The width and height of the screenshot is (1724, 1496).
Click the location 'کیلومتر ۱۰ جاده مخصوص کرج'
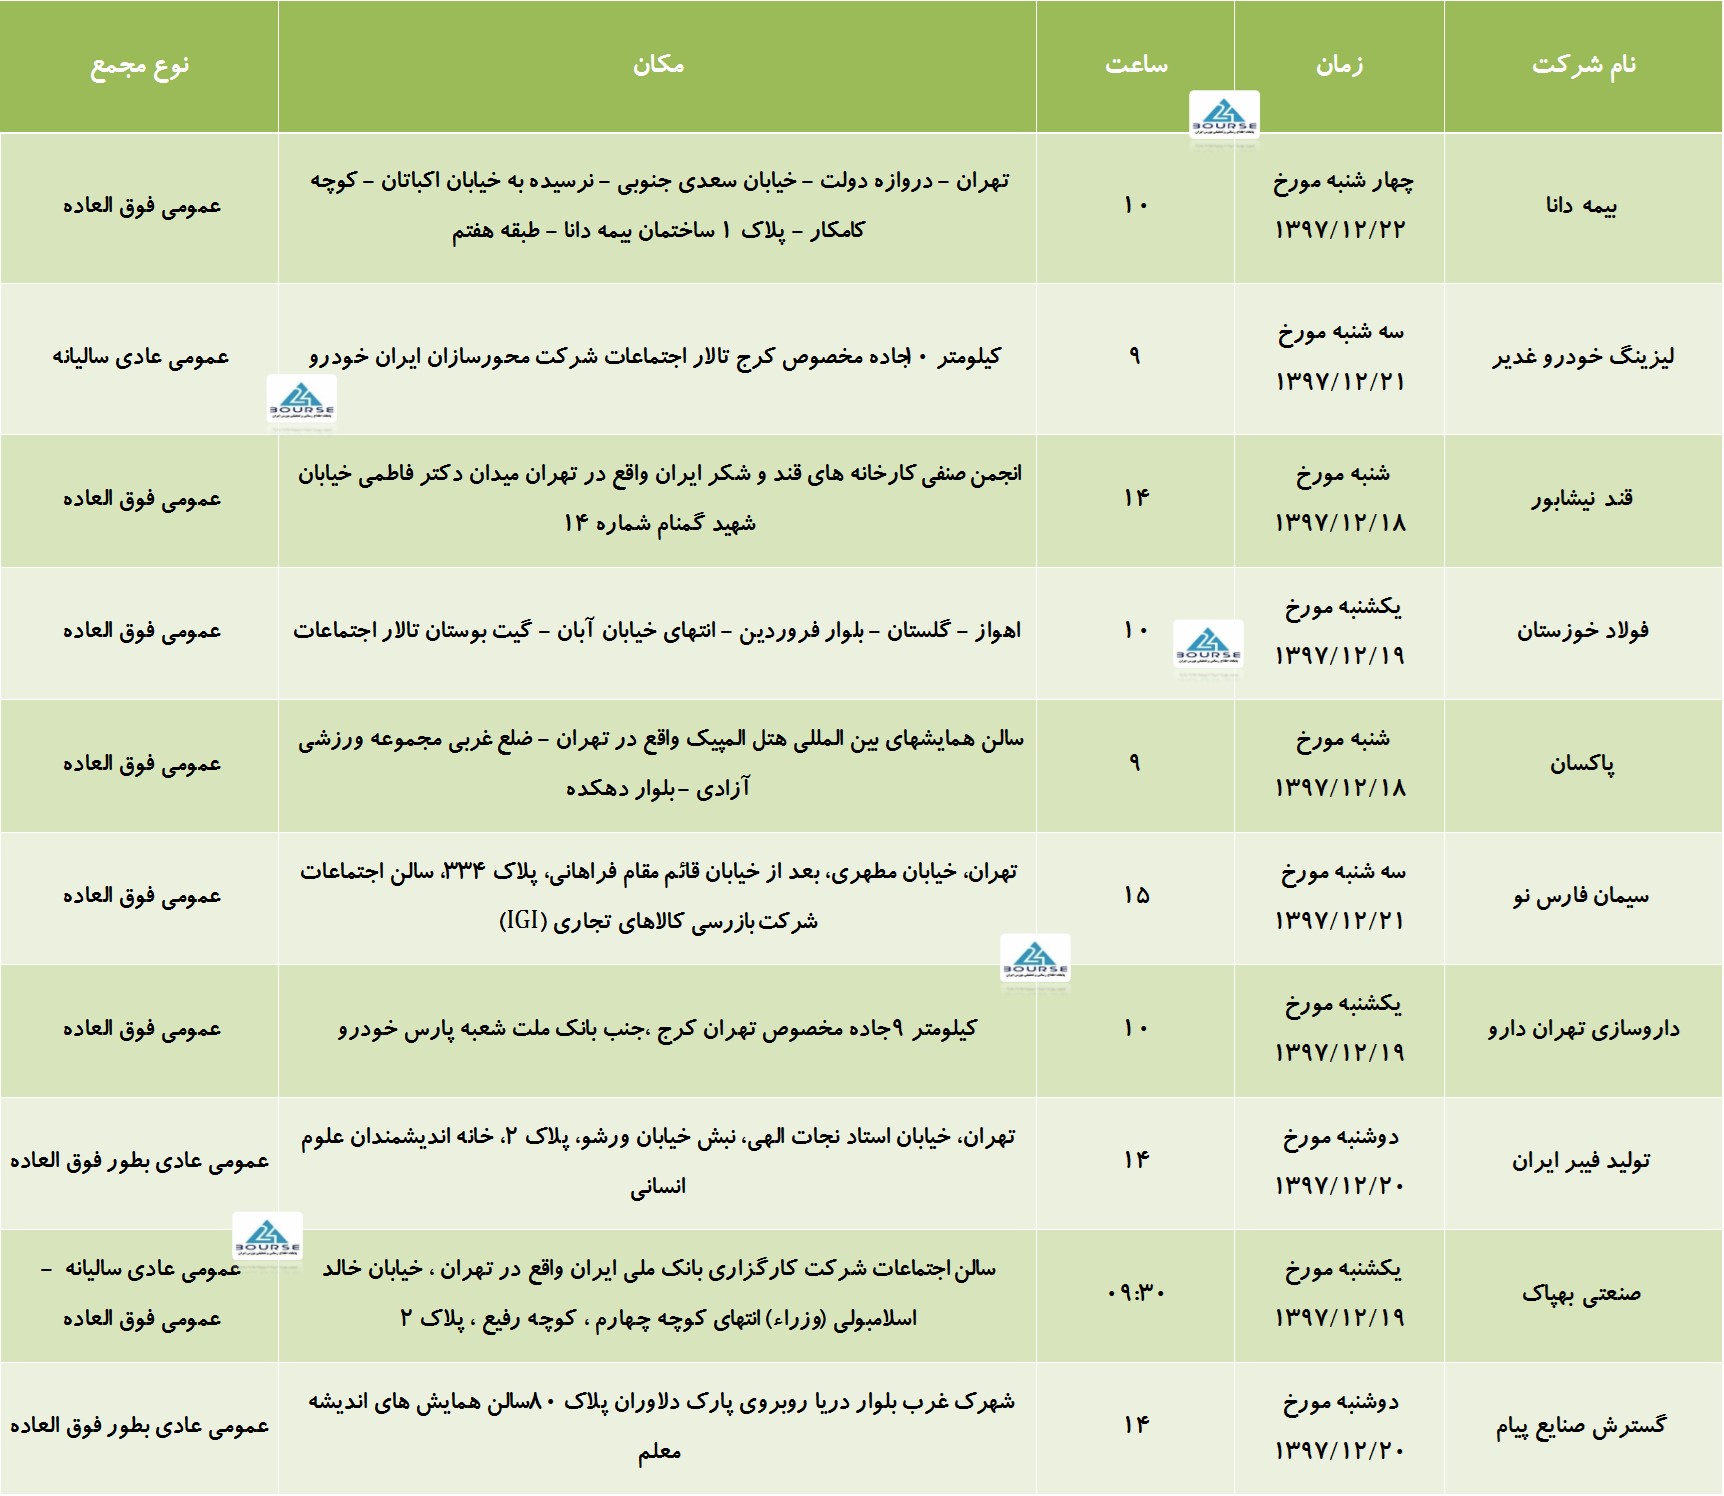[655, 357]
